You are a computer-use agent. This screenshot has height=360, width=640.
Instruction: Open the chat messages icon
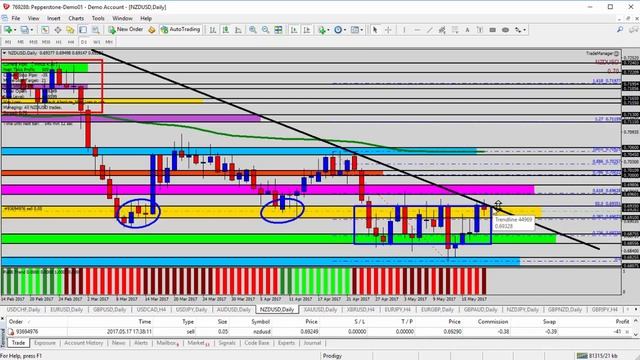pos(633,29)
